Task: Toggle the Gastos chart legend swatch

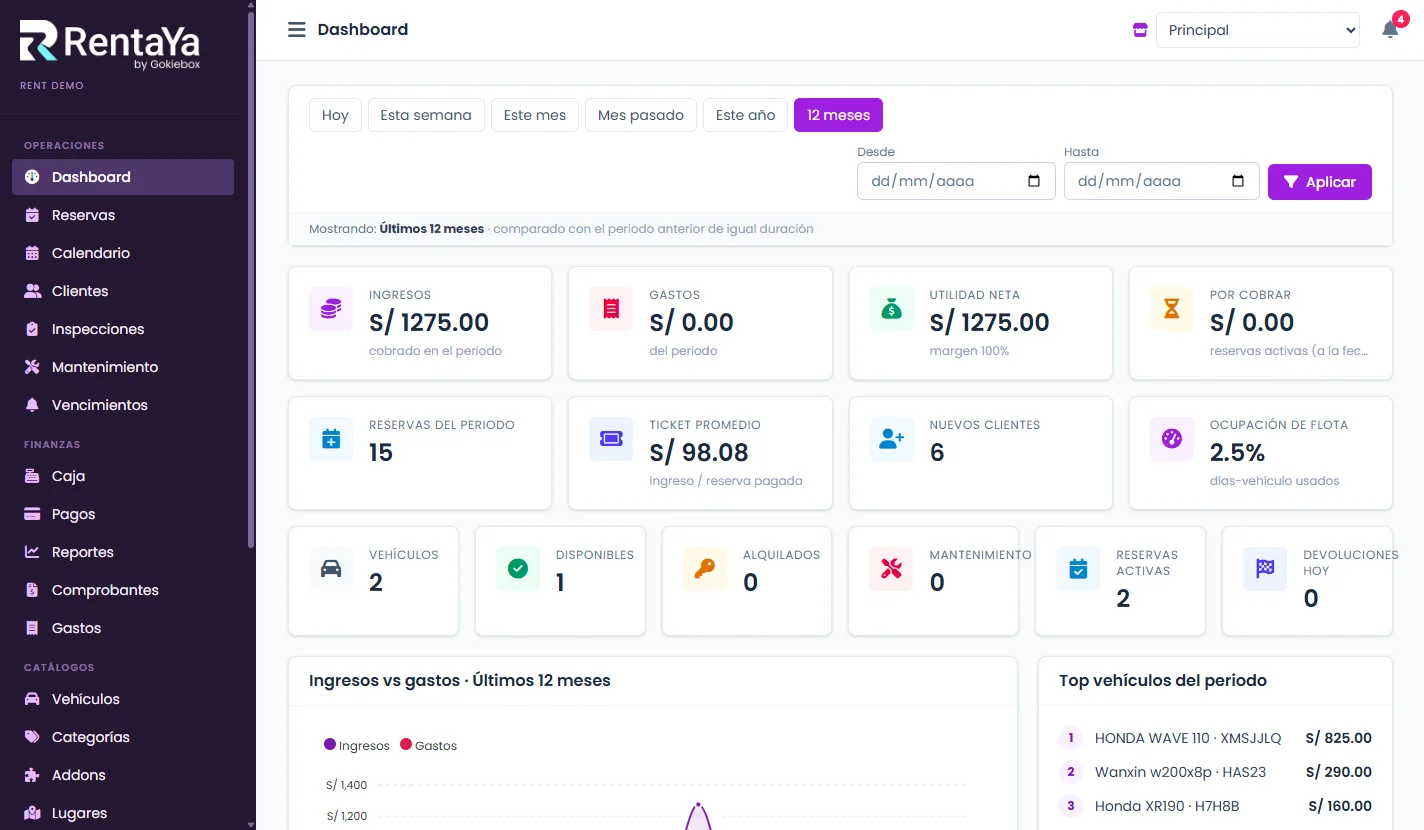Action: point(406,745)
